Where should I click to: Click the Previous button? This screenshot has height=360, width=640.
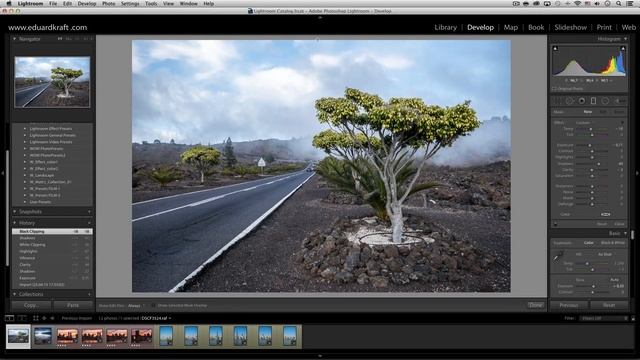click(569, 305)
